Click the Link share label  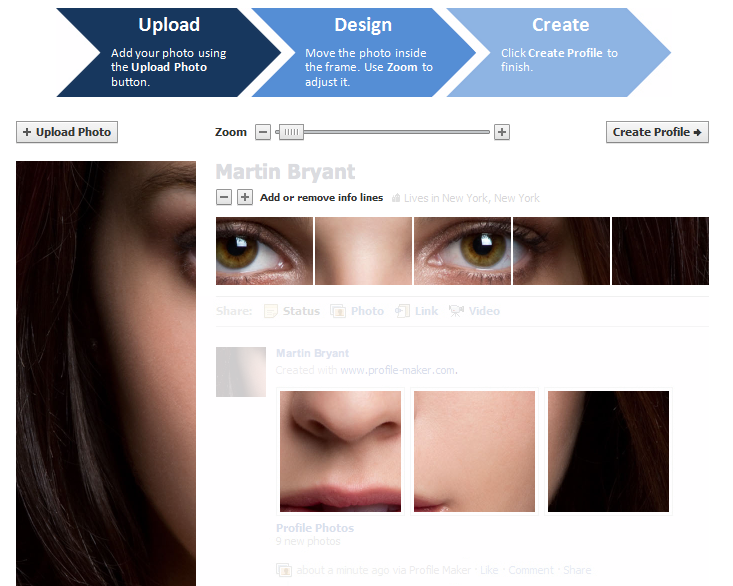coord(426,311)
